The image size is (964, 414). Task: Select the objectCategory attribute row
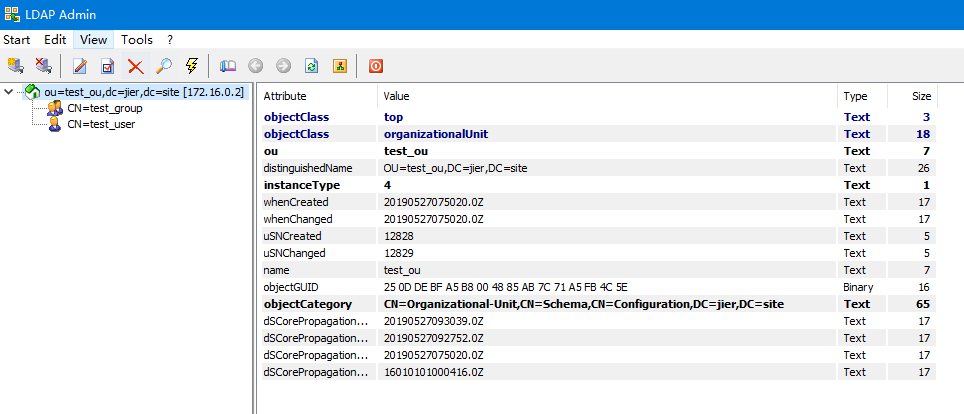coord(599,304)
